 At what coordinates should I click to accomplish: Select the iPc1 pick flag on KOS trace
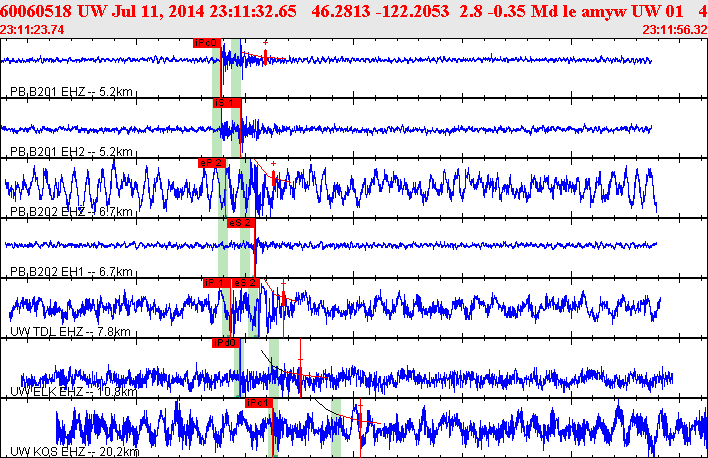pos(258,402)
